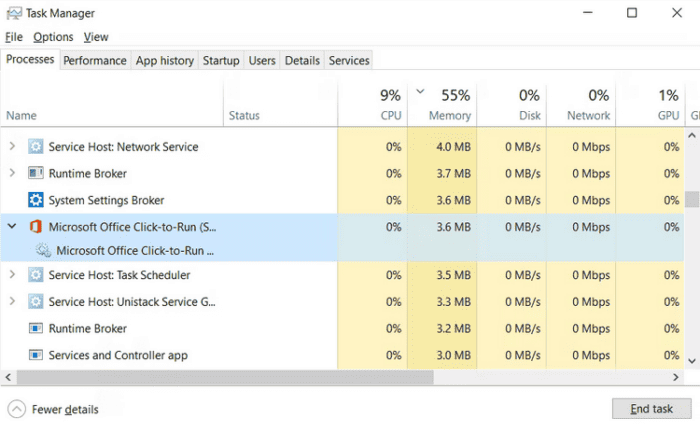This screenshot has height=432, width=700.
Task: Switch to the Startup tab
Action: click(x=221, y=60)
